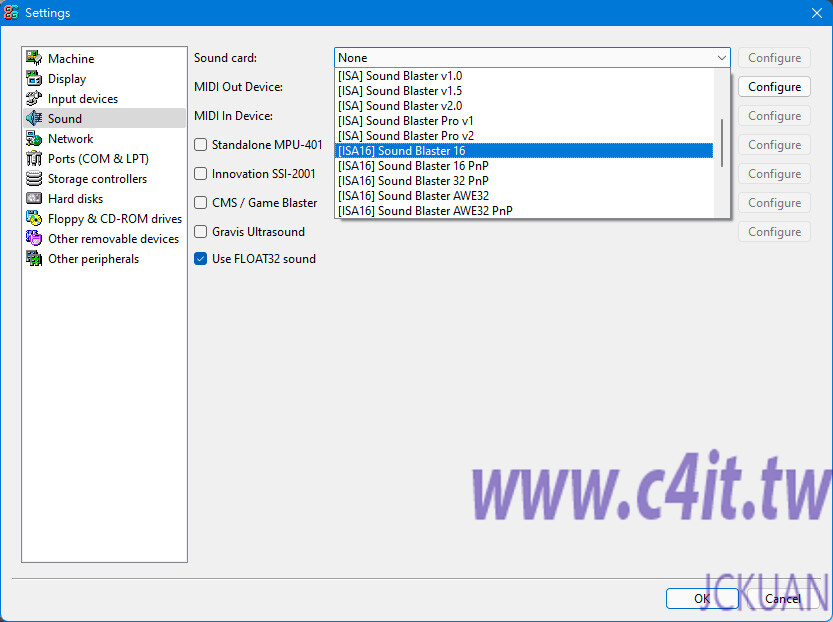The height and width of the screenshot is (622, 833).
Task: Click the Storage controllers icon
Action: tap(34, 178)
